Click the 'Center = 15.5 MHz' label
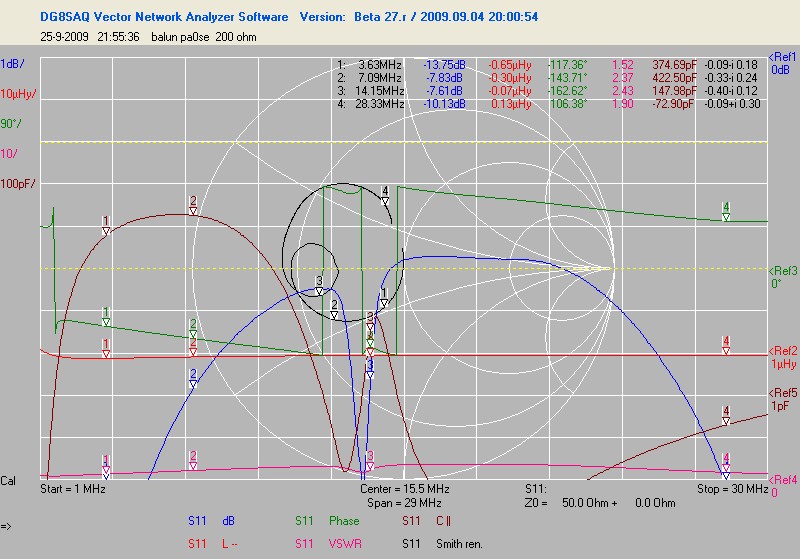The image size is (800, 559). (x=405, y=489)
